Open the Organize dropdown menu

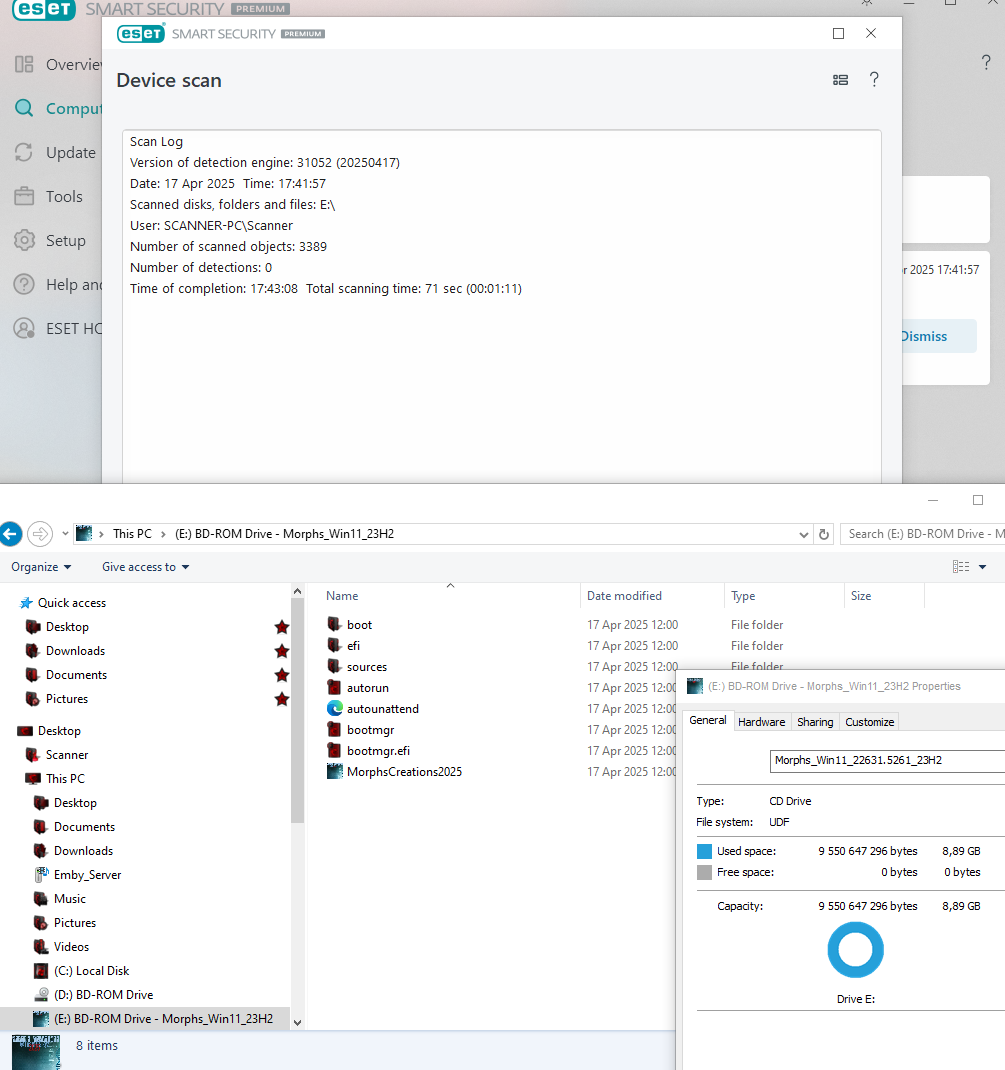point(41,567)
